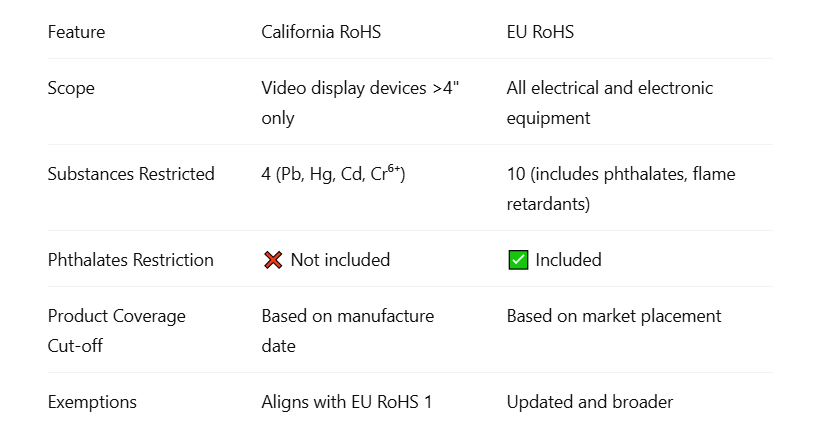Screen dimensions: 822x439
Task: Click All electrical and electronic equipment text
Action: point(609,102)
